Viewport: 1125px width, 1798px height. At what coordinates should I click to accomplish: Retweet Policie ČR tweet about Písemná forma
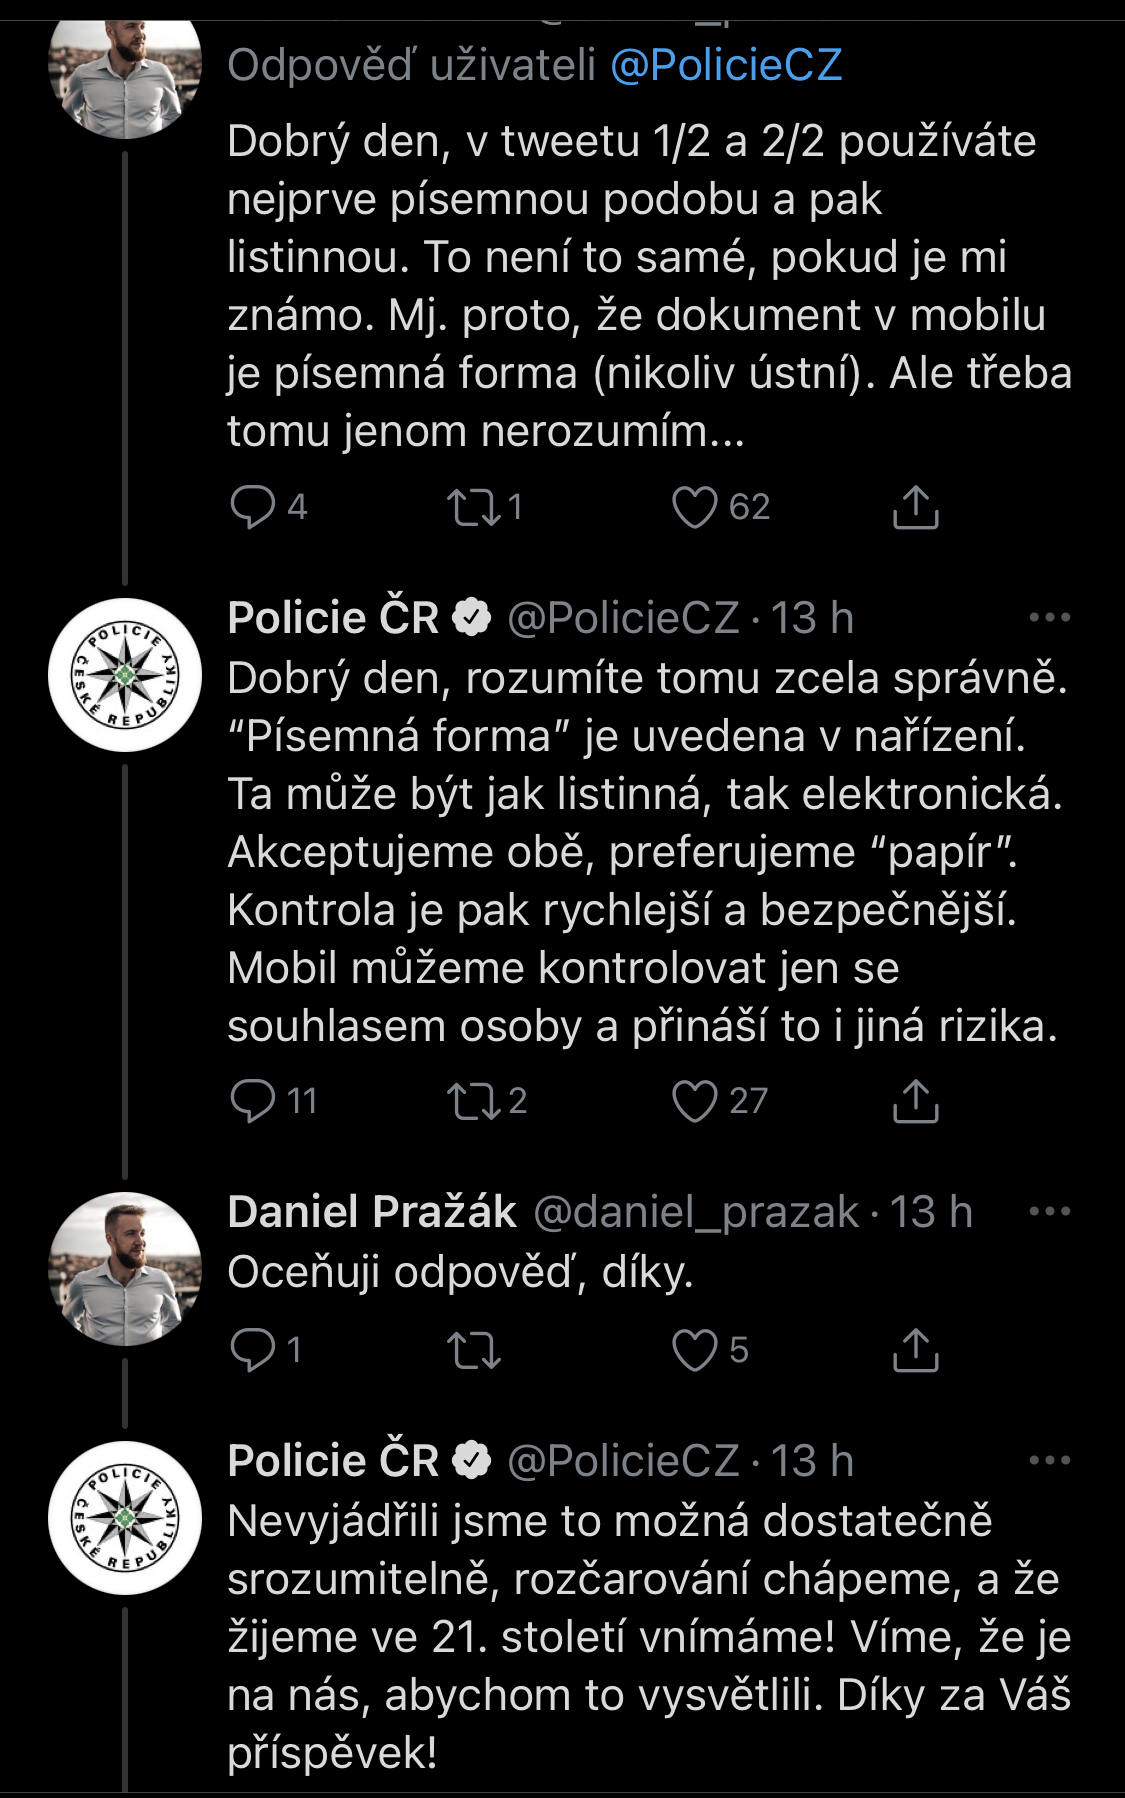[474, 1101]
